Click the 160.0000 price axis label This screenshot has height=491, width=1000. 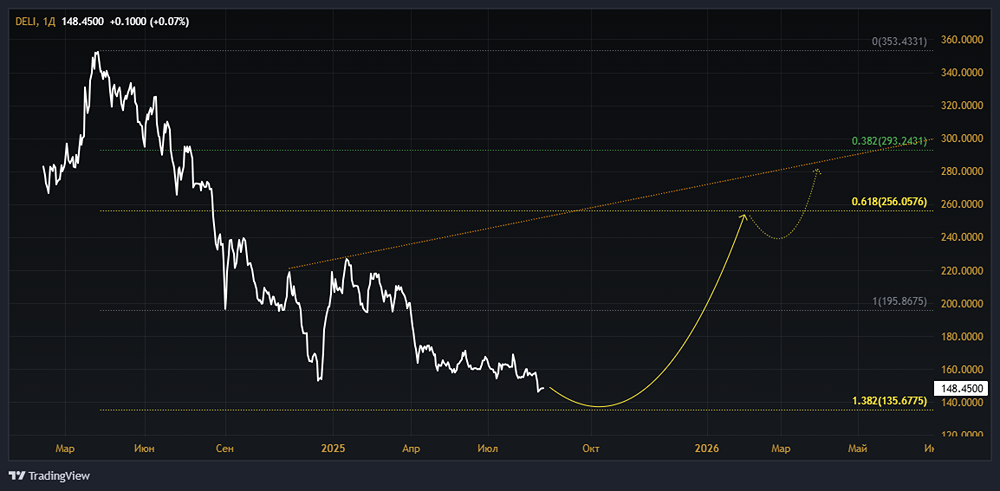point(962,370)
